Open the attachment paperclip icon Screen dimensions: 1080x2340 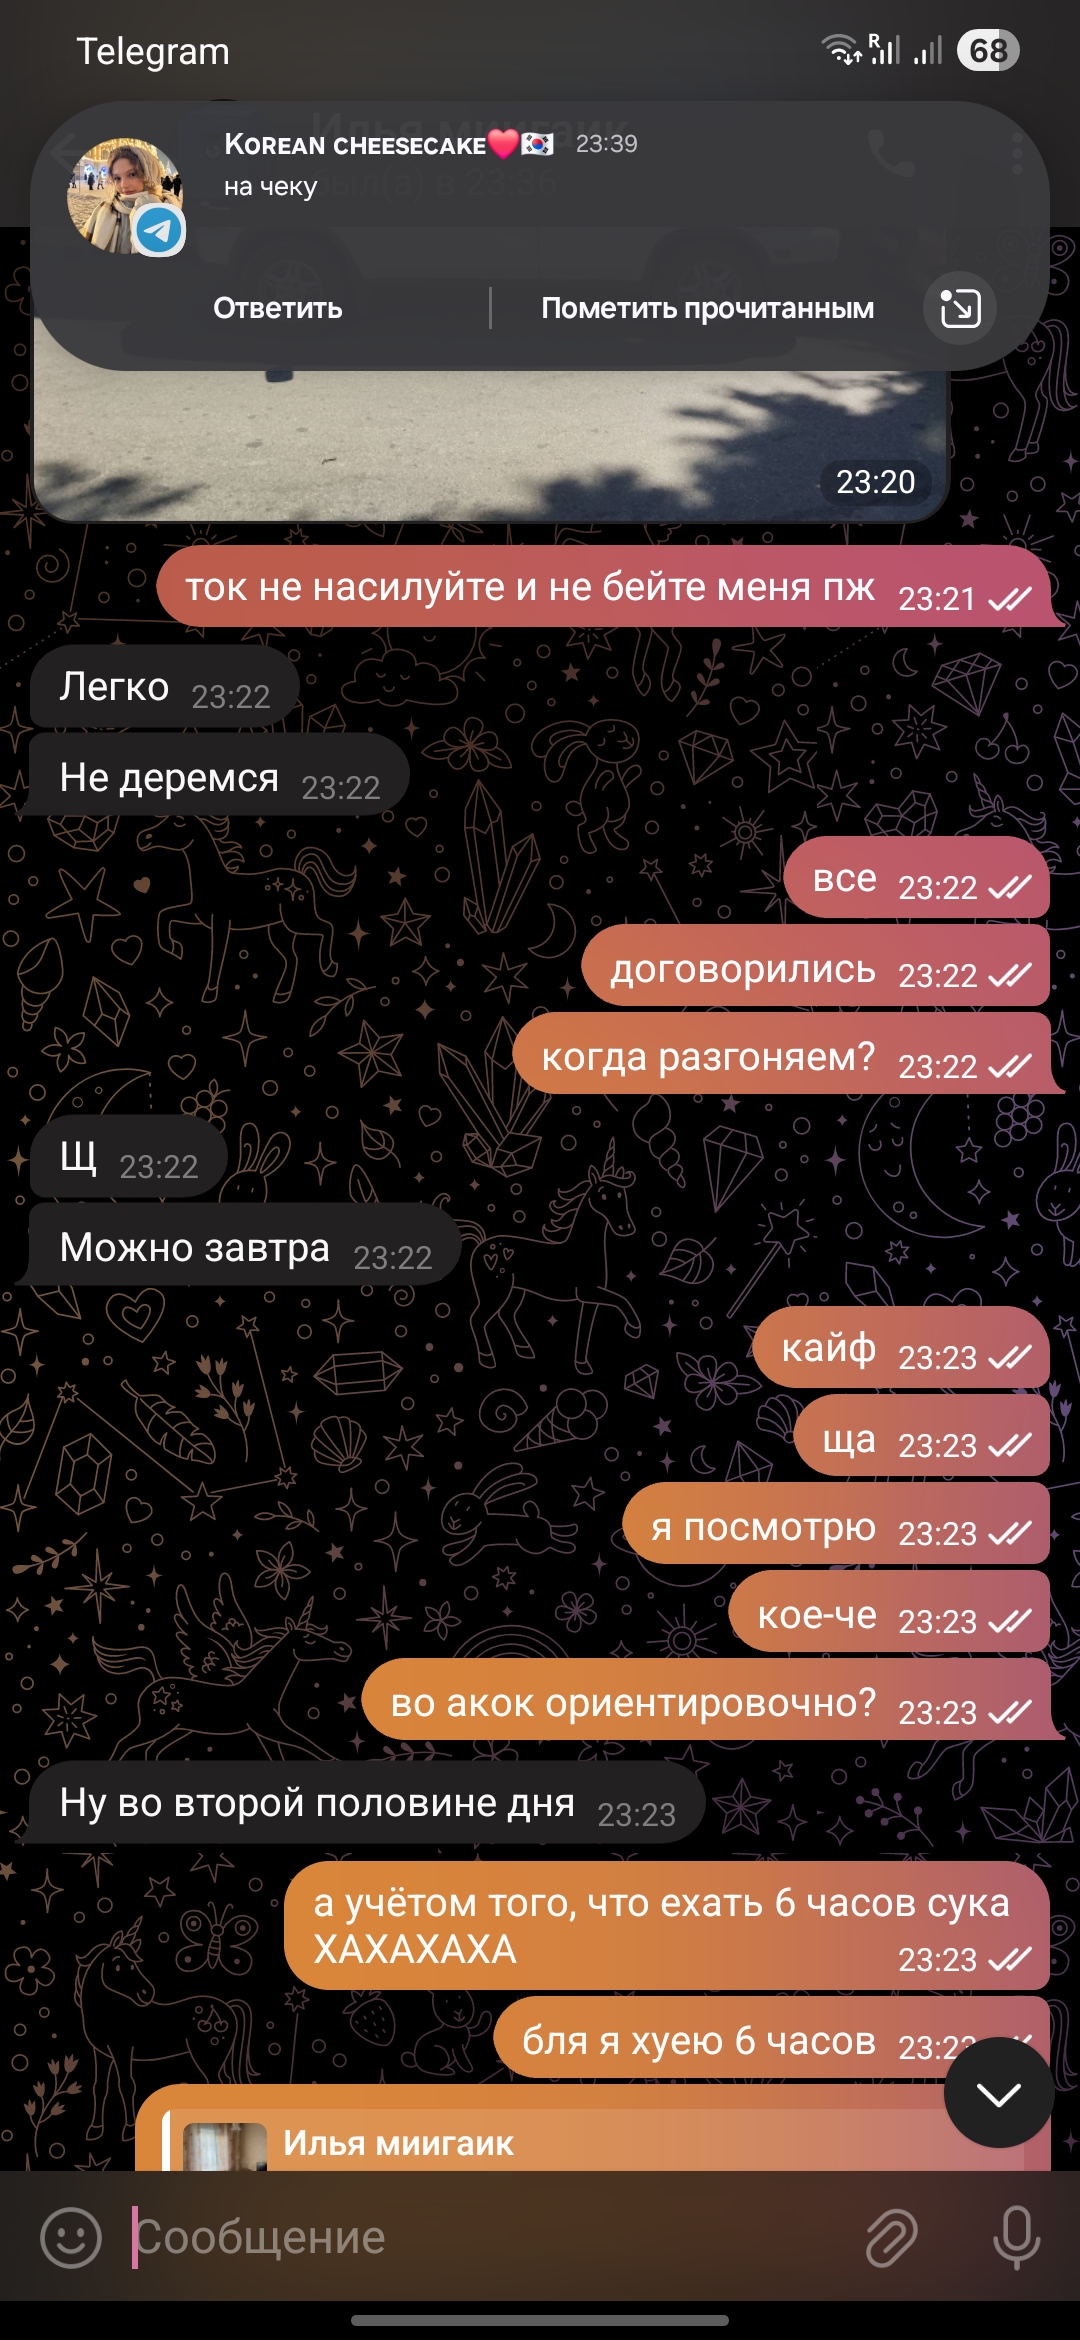[x=892, y=2237]
